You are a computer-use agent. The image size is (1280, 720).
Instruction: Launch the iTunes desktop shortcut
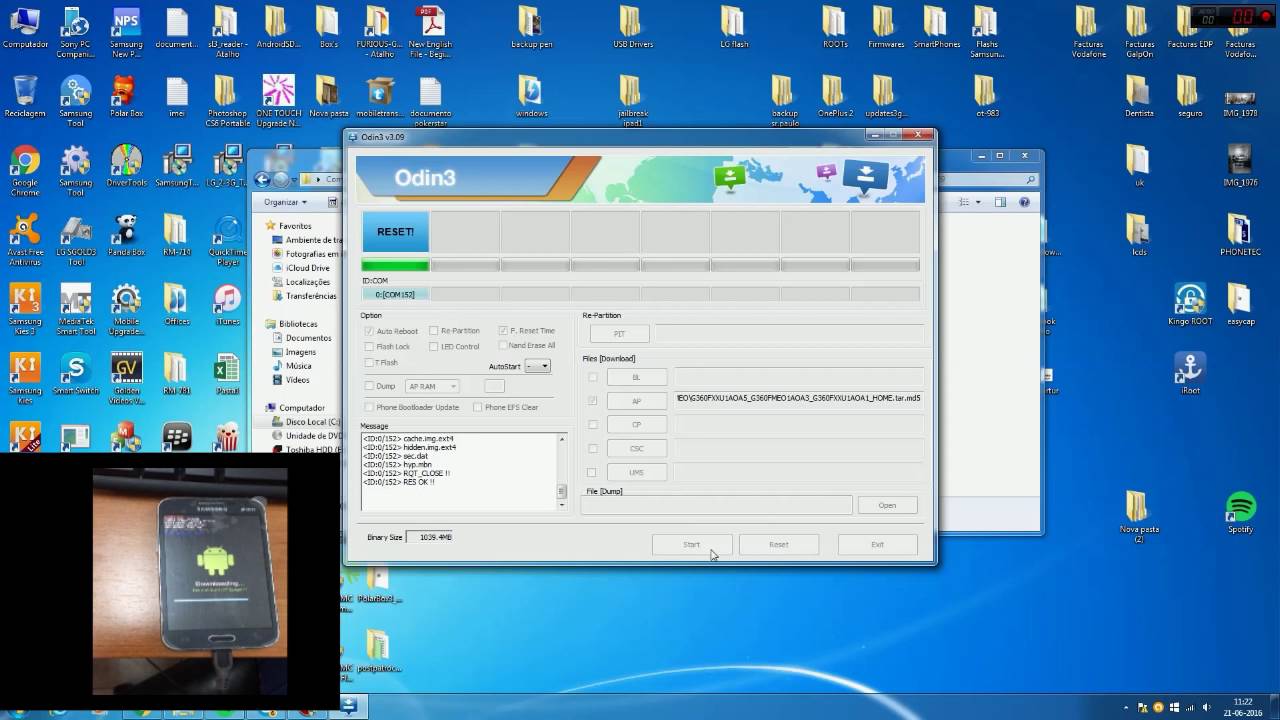(228, 305)
